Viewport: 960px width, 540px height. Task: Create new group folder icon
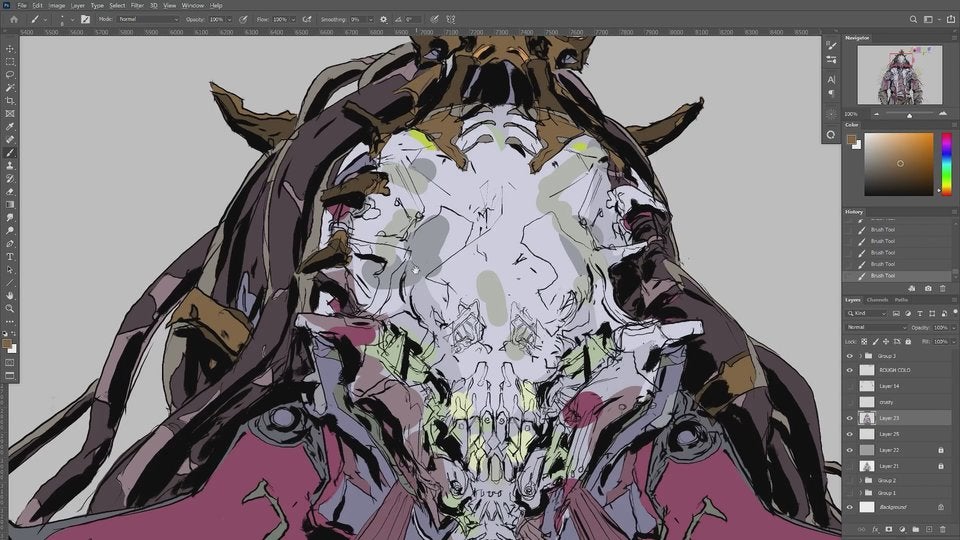coord(915,529)
